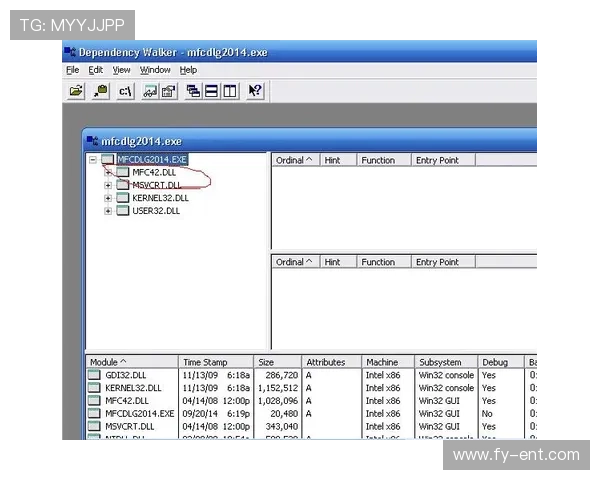Sort lower pane by Function column
Image resolution: width=600 pixels, height=480 pixels.
(384, 262)
